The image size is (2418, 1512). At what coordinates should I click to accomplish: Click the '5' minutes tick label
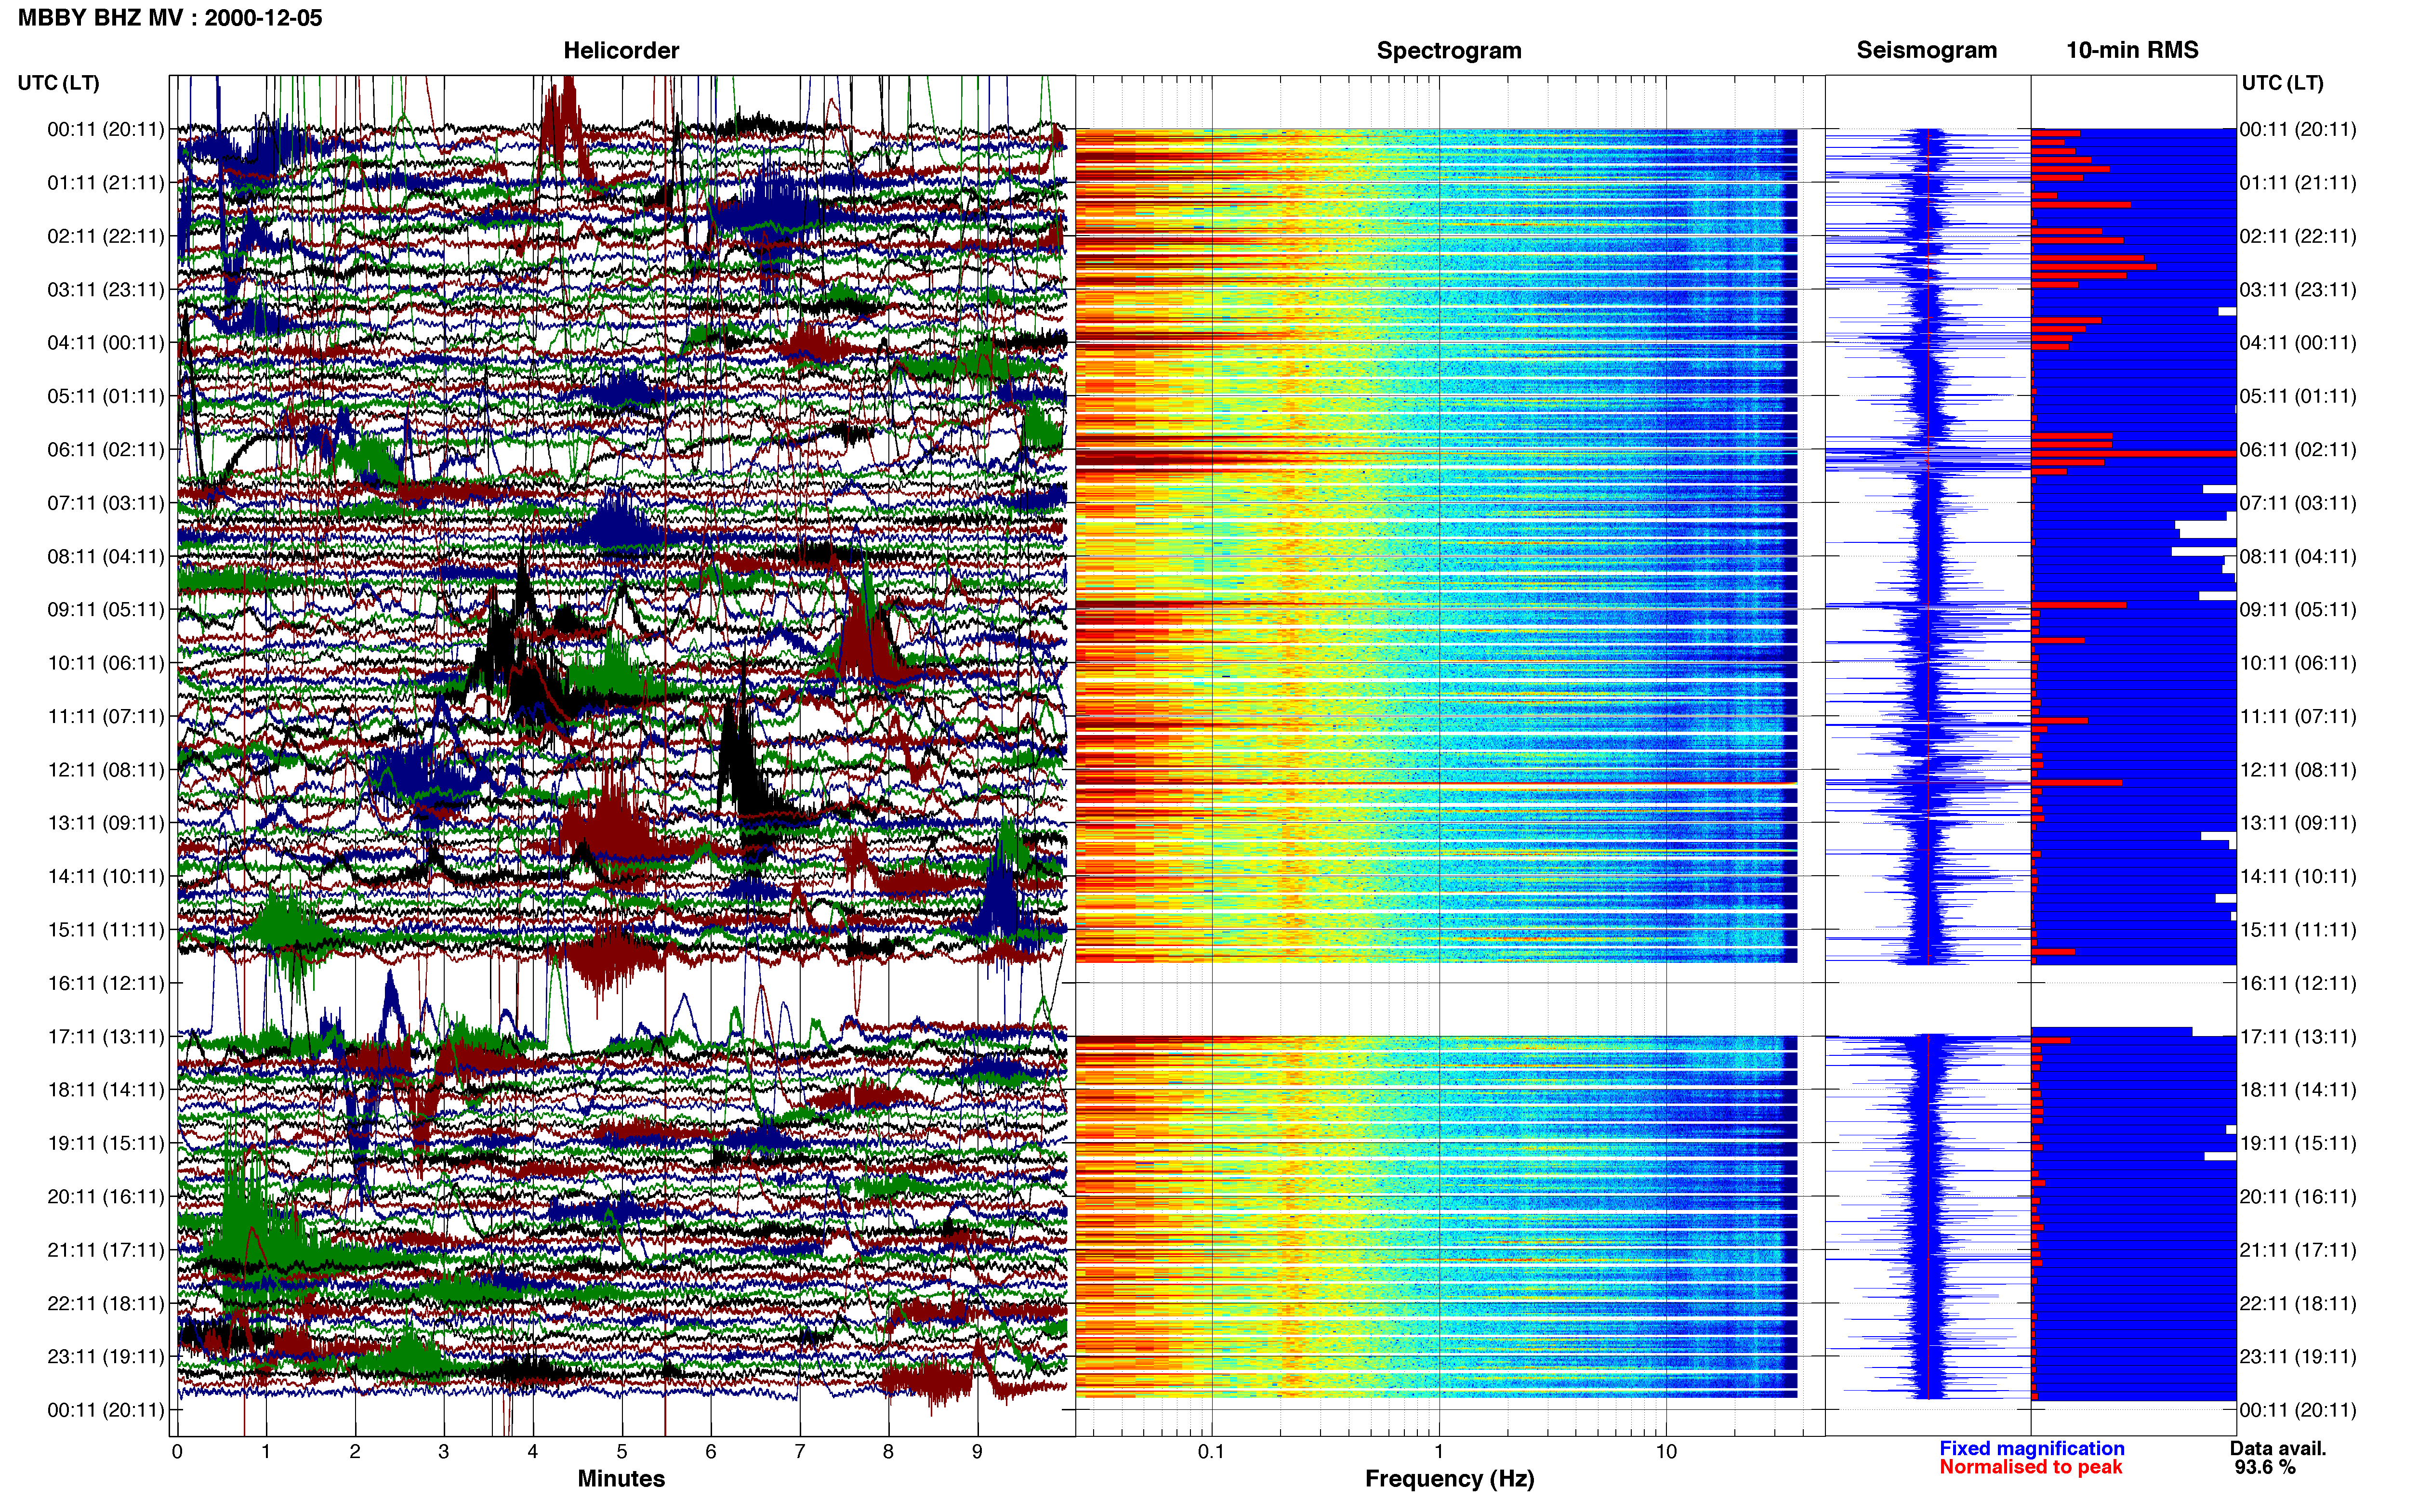pos(622,1452)
